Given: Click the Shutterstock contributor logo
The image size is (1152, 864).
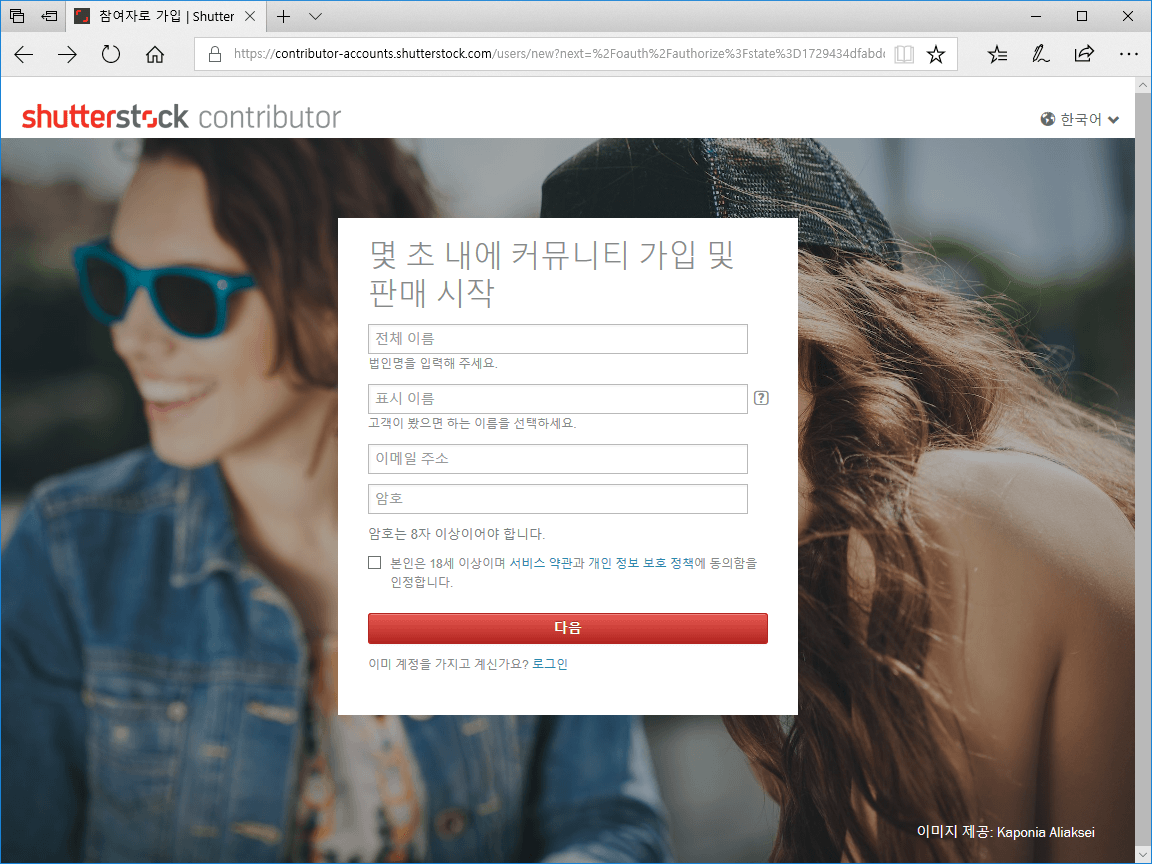Looking at the screenshot, I should (181, 117).
